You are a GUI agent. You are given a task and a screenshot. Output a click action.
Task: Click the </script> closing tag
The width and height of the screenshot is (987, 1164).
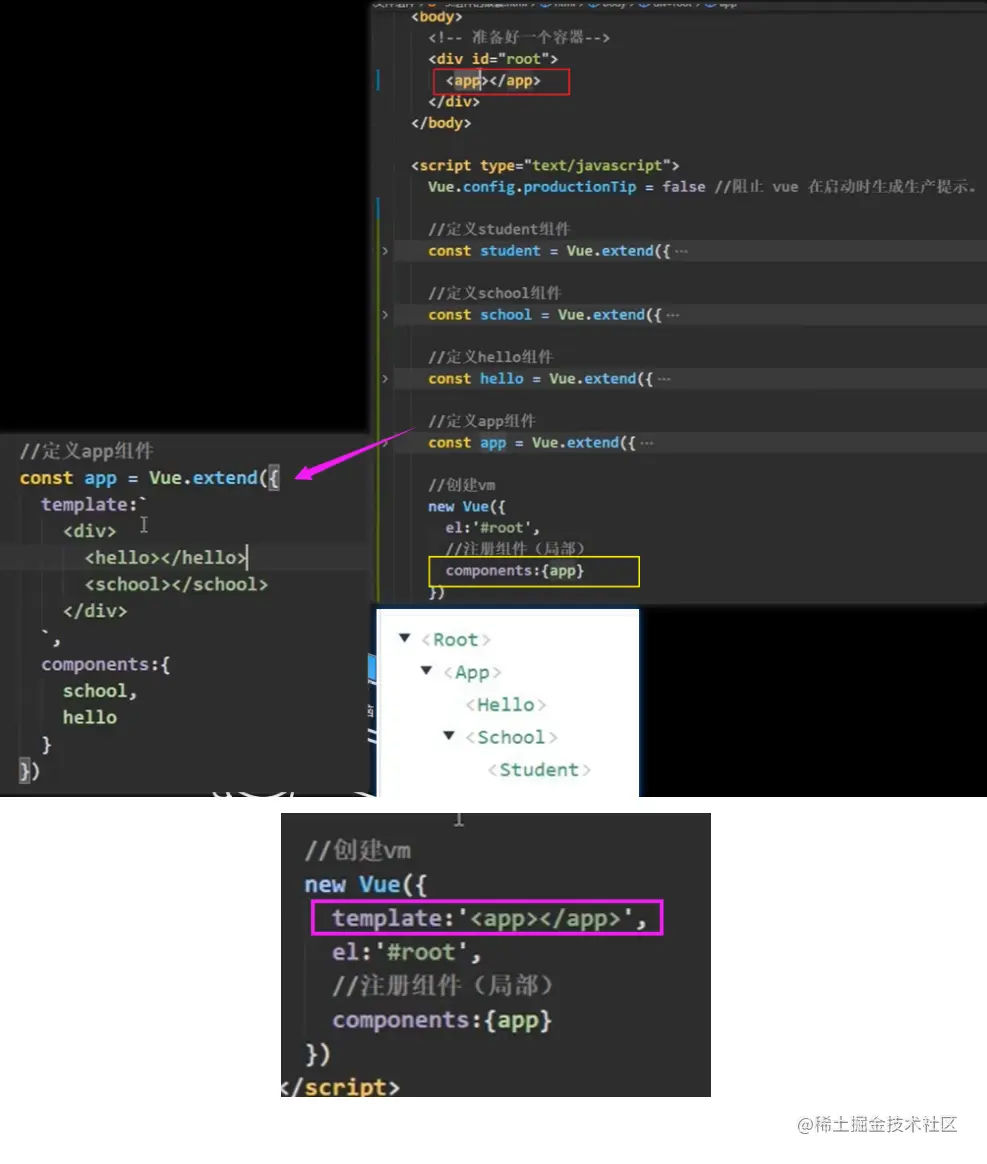pyautogui.click(x=341, y=1087)
